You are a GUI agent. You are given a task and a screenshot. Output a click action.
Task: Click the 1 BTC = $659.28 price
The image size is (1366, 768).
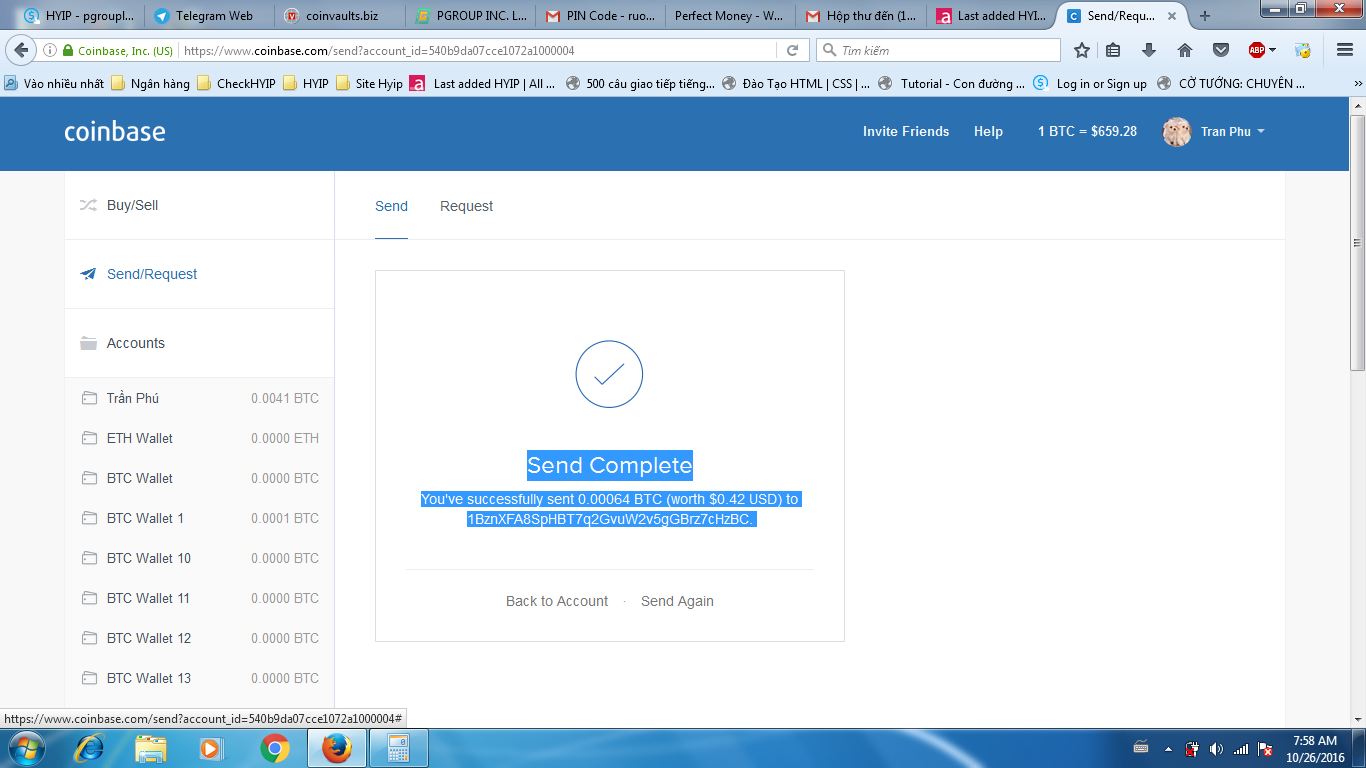click(1087, 131)
